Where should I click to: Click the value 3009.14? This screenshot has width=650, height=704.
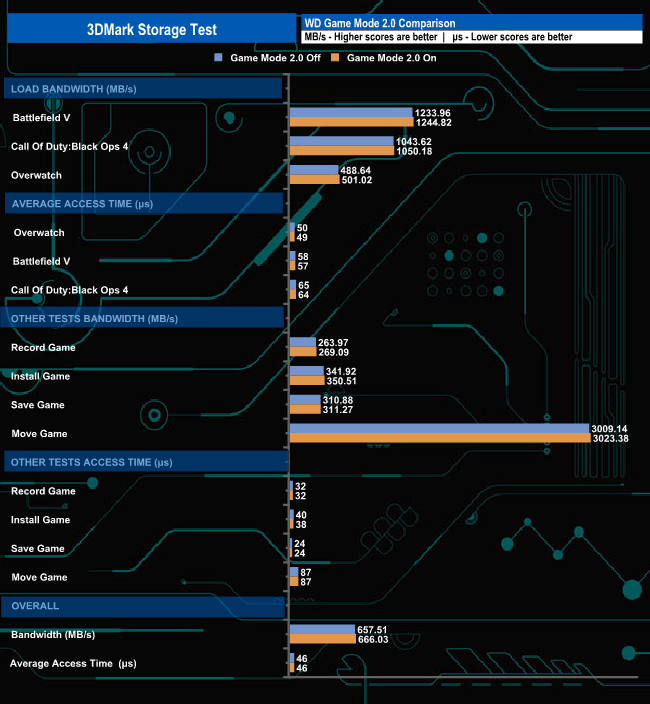pyautogui.click(x=609, y=429)
